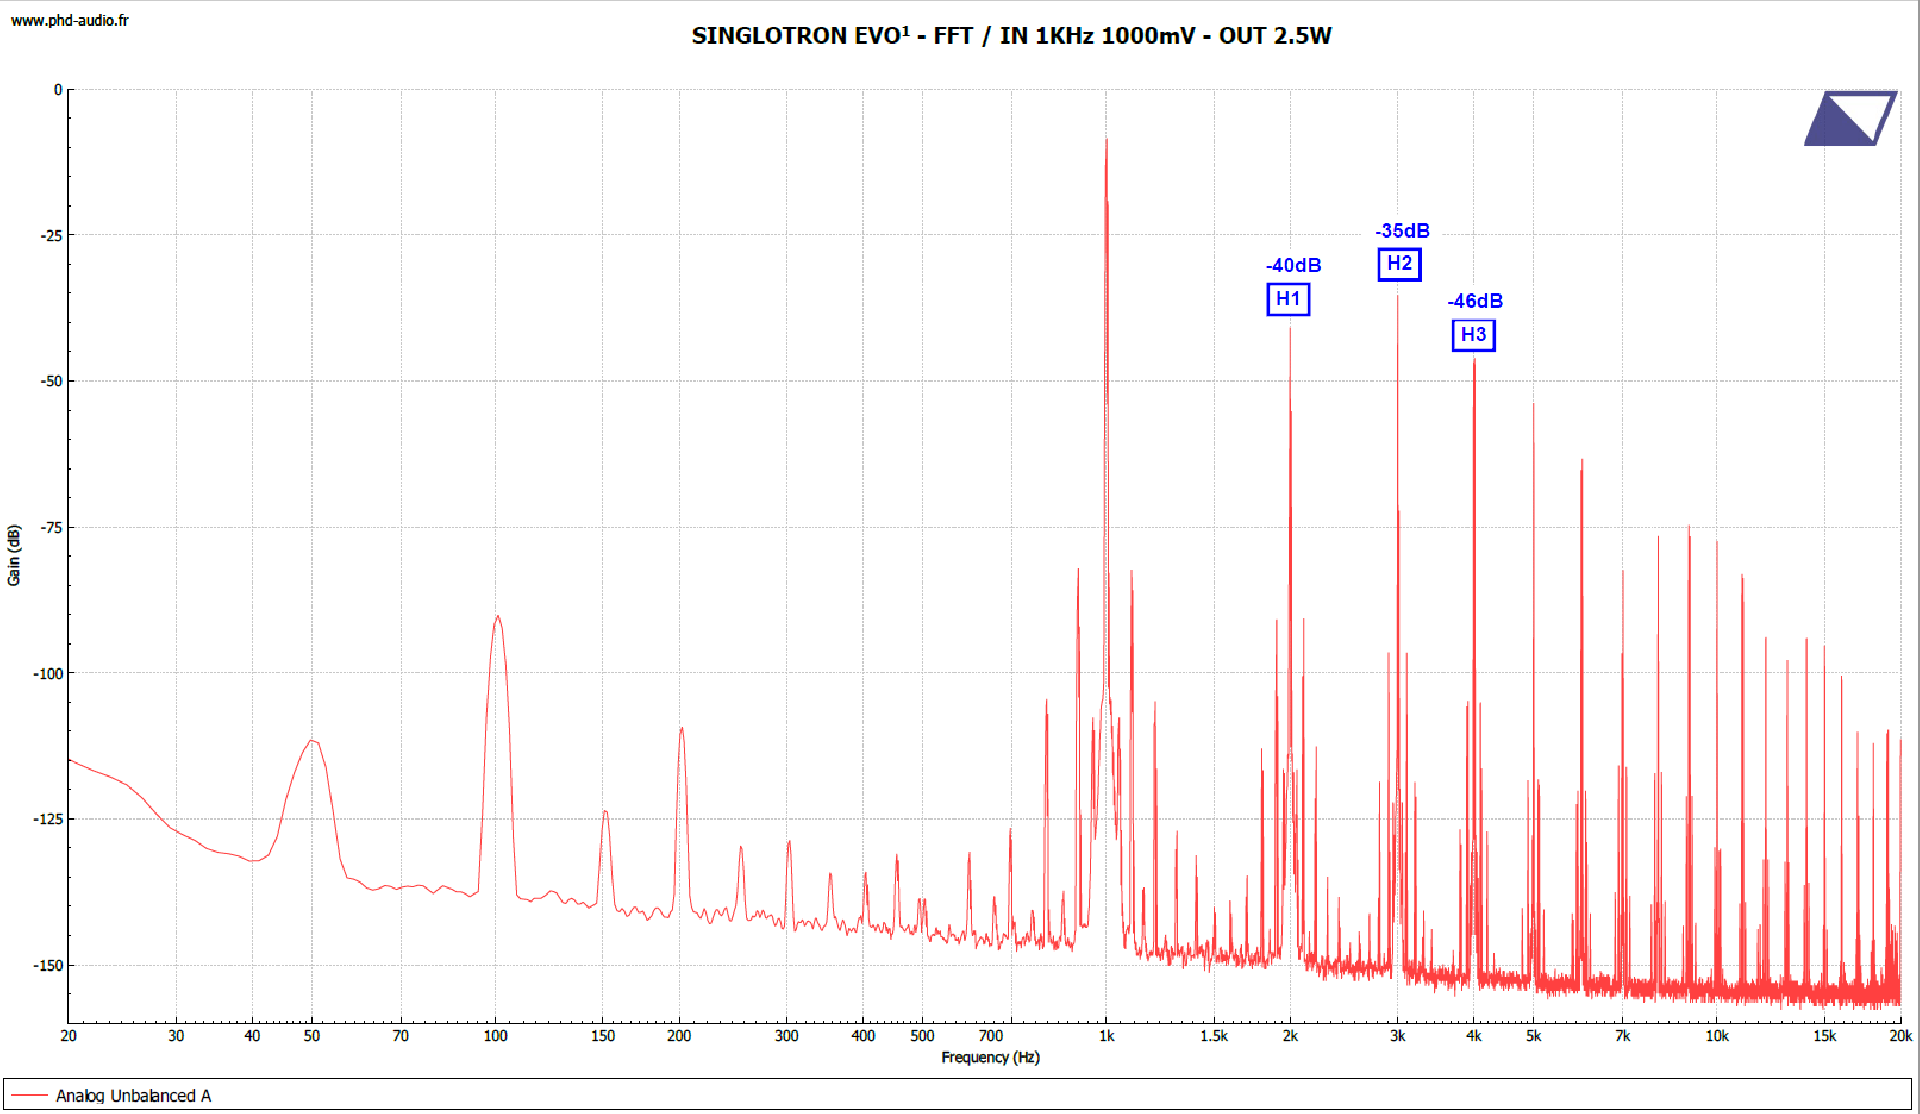Click the 1.5k frequency tick label
The image size is (1920, 1114).
1214,1036
